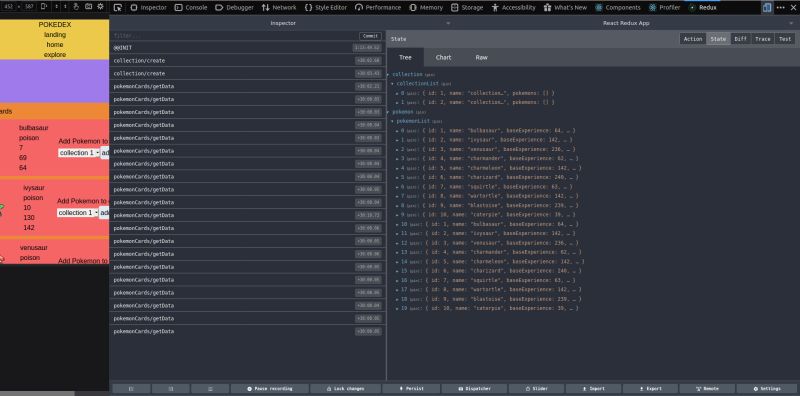The width and height of the screenshot is (800, 396).
Task: Open the Dispatcher
Action: click(474, 389)
